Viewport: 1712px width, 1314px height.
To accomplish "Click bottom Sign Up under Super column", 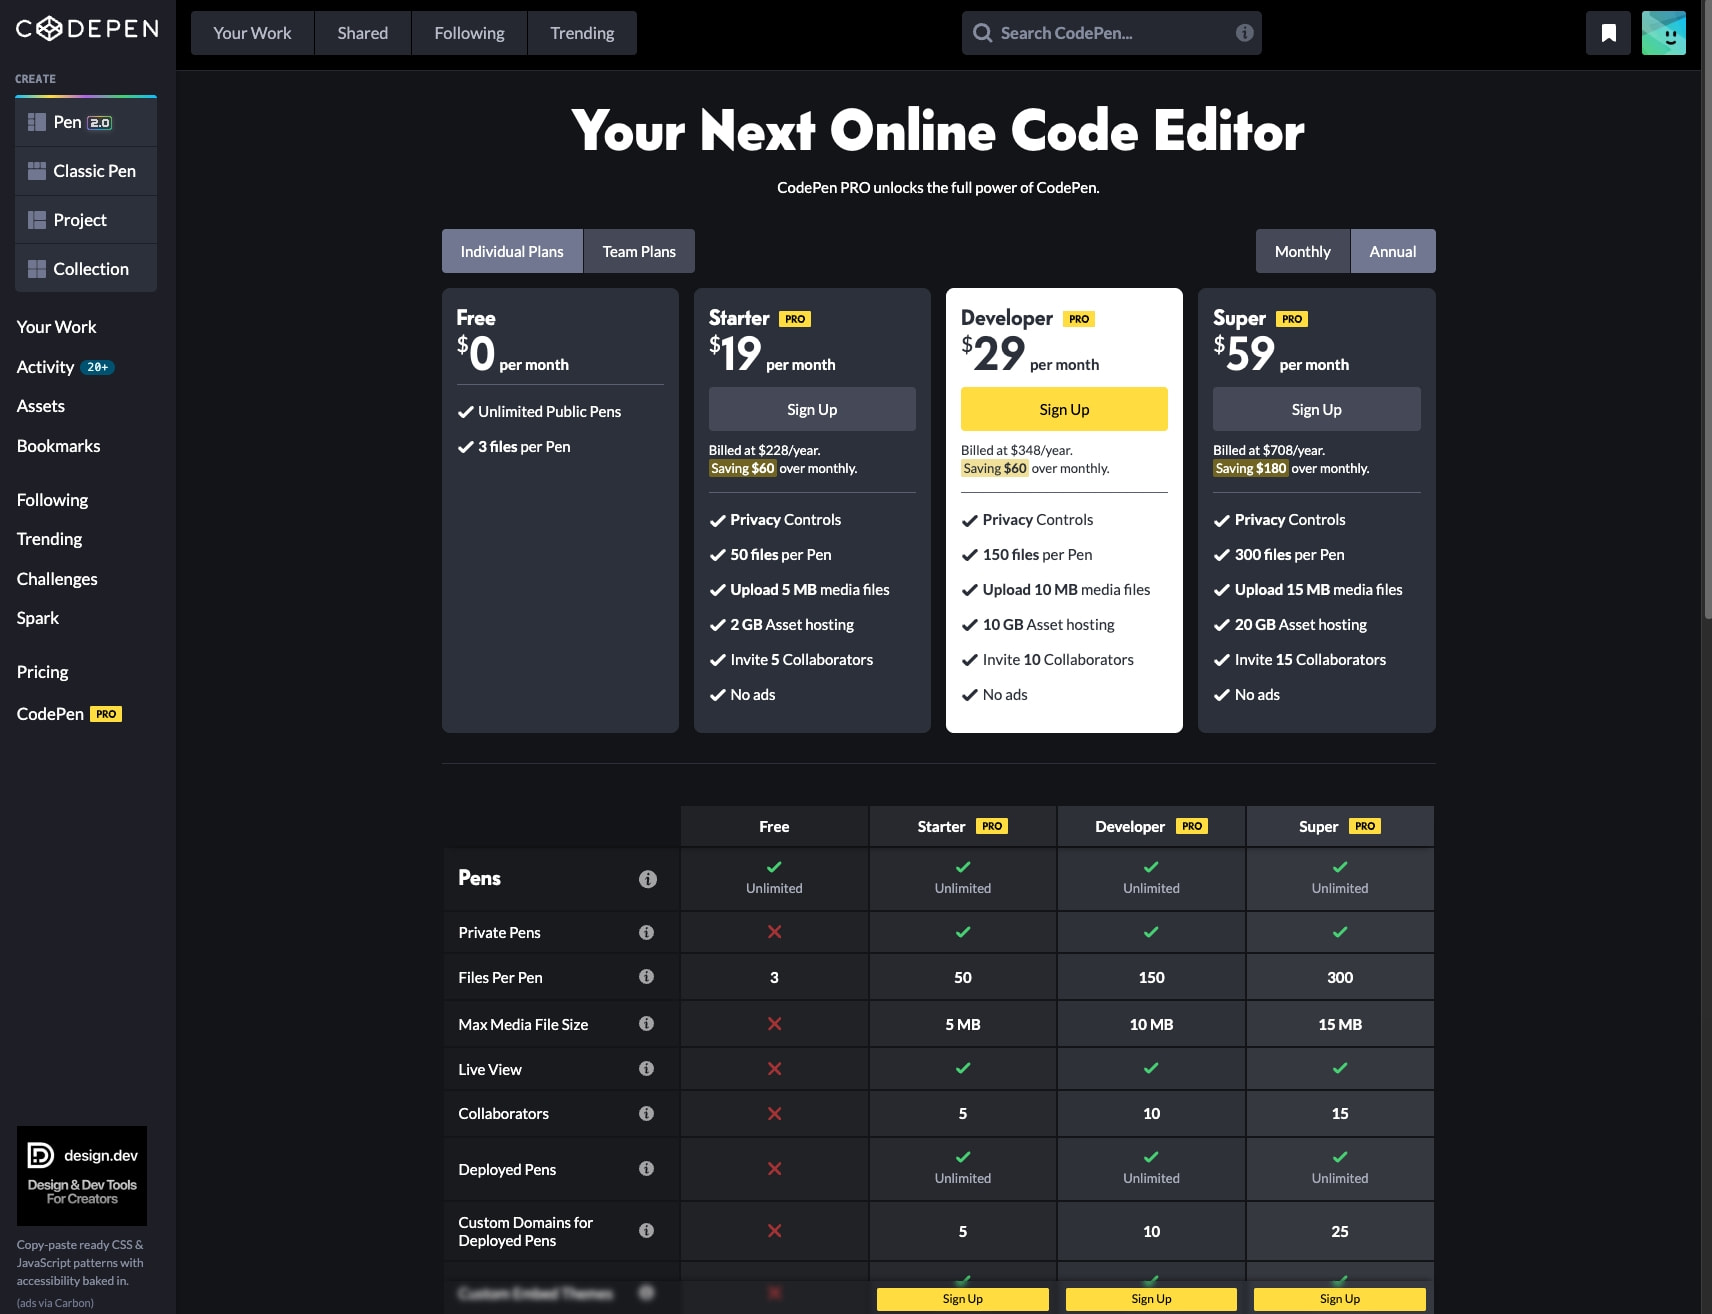I will [1340, 1299].
